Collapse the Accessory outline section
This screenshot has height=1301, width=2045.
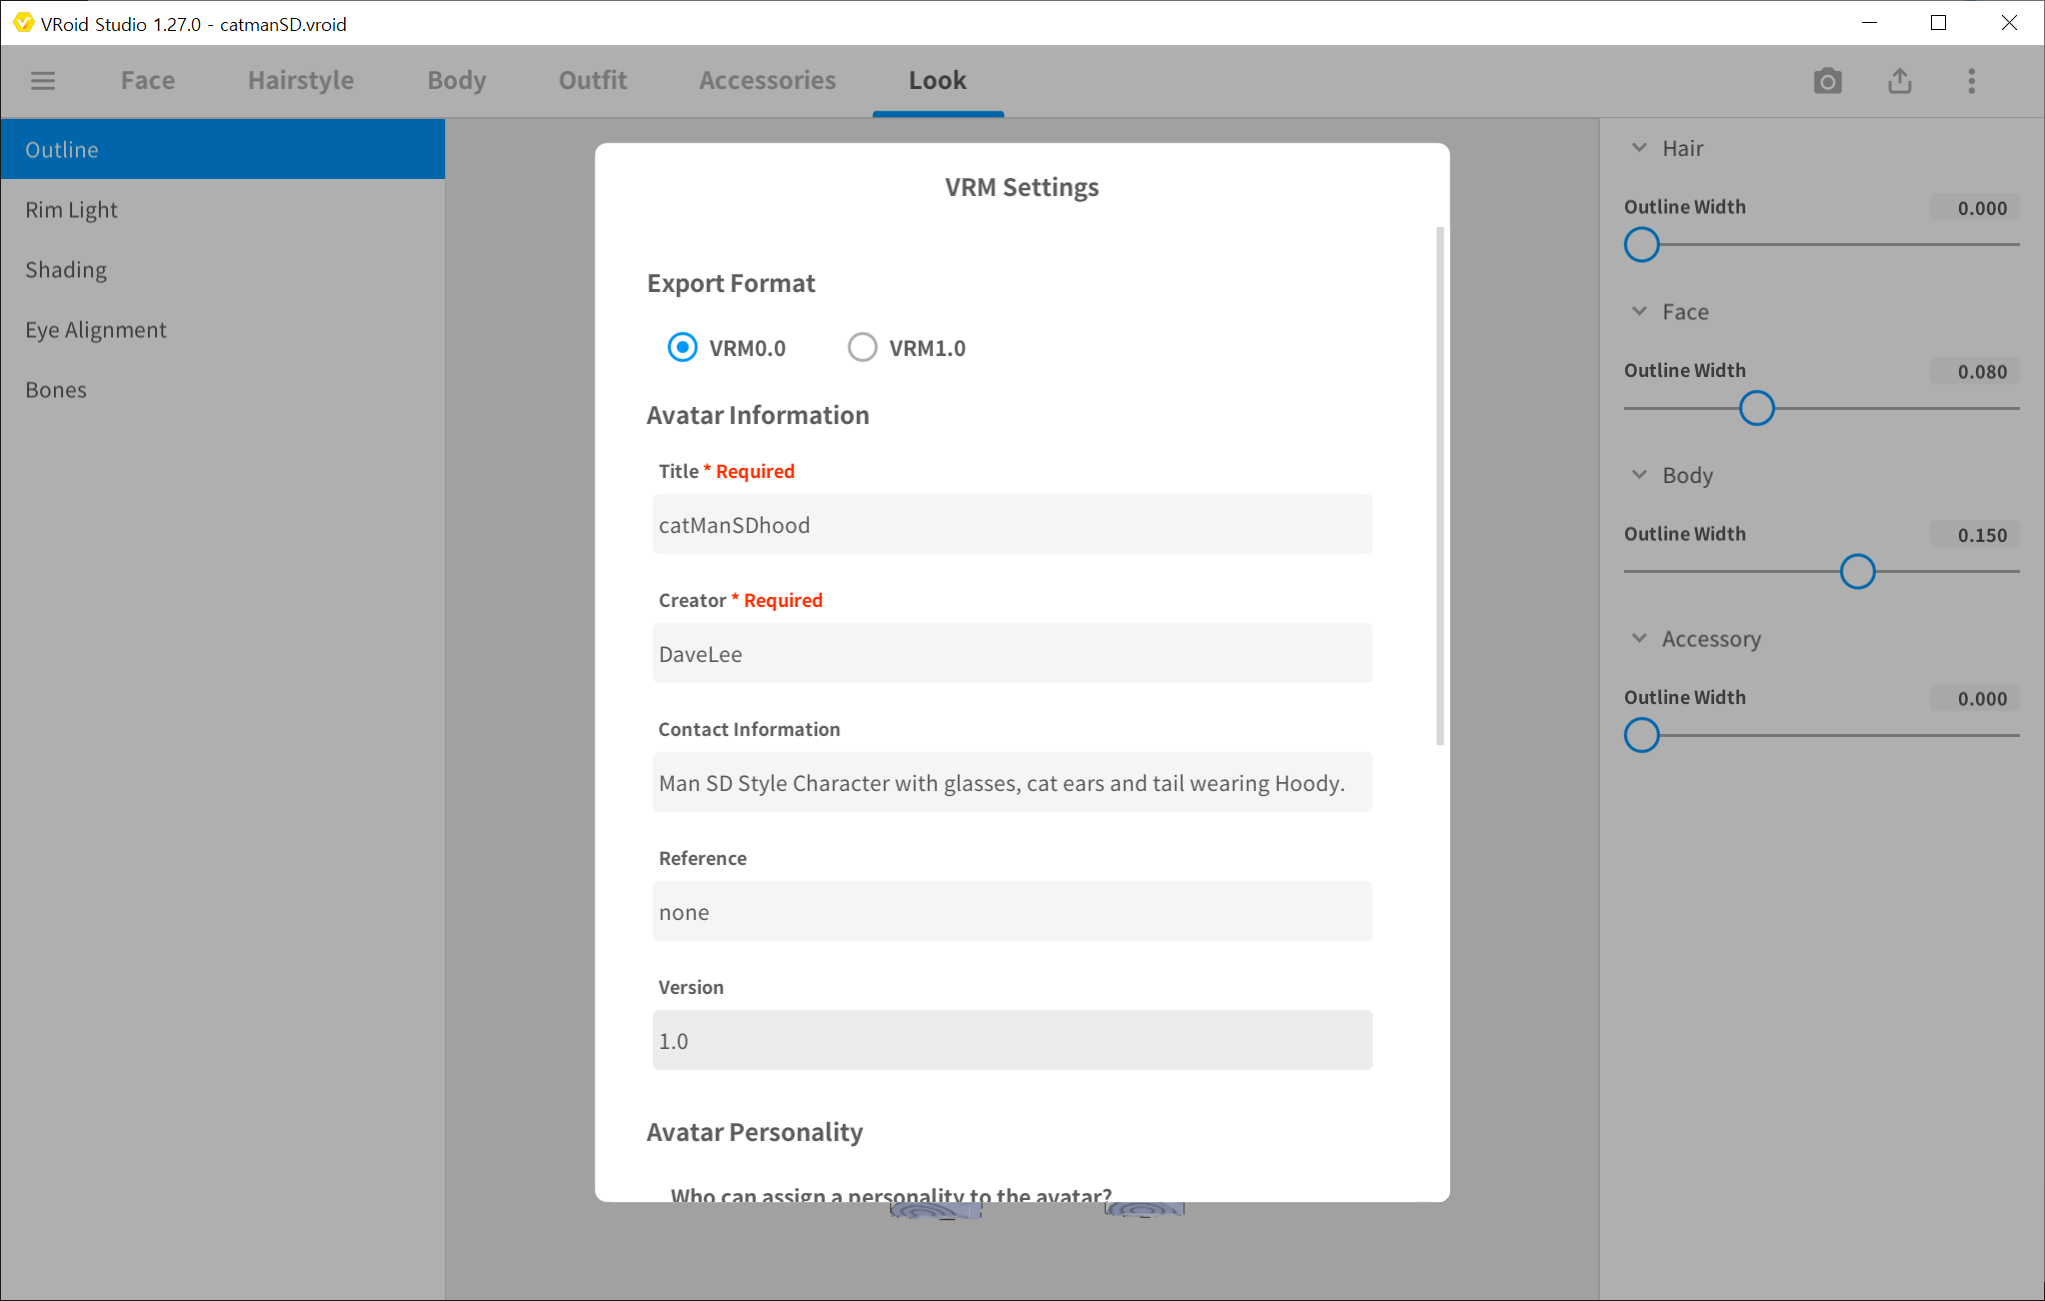(x=1639, y=639)
